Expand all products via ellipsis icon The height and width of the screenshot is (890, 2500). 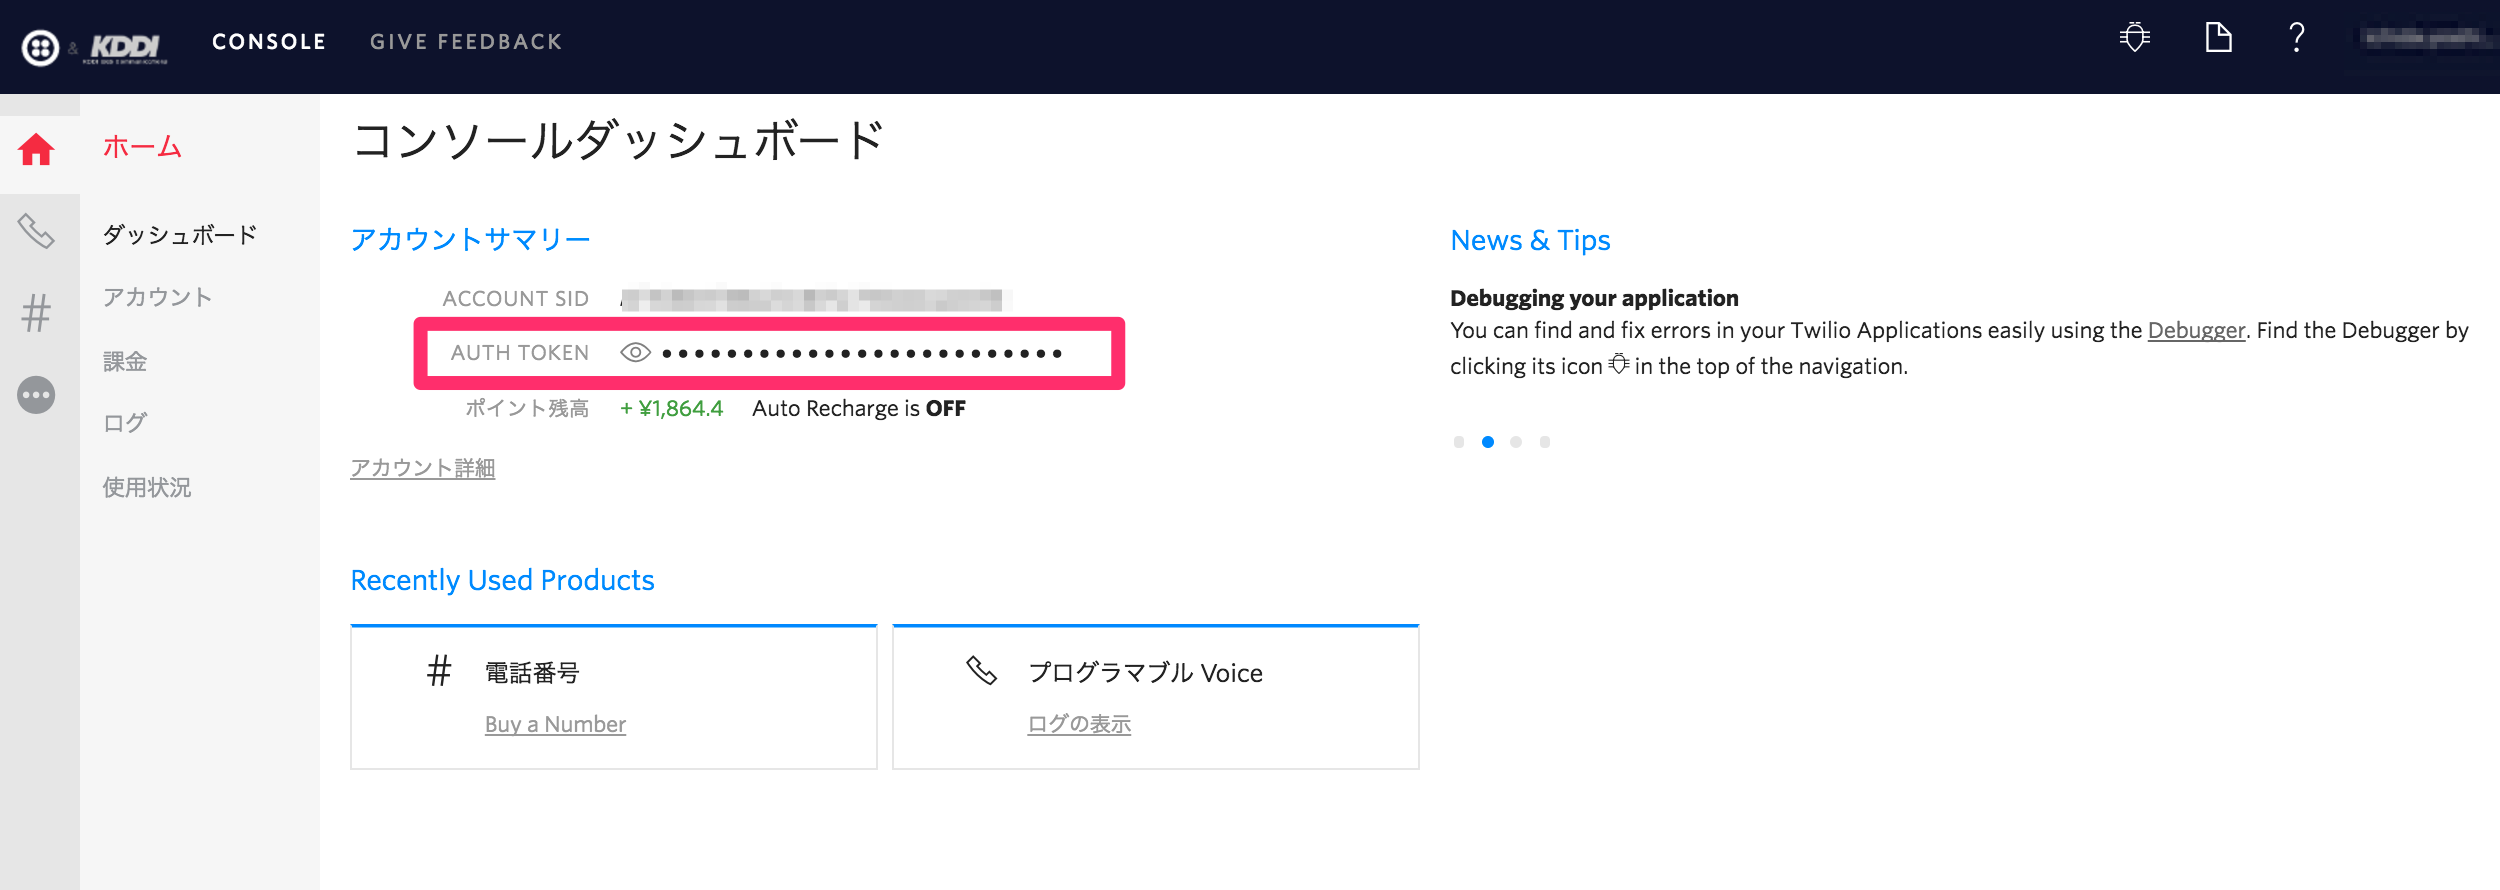tap(37, 395)
